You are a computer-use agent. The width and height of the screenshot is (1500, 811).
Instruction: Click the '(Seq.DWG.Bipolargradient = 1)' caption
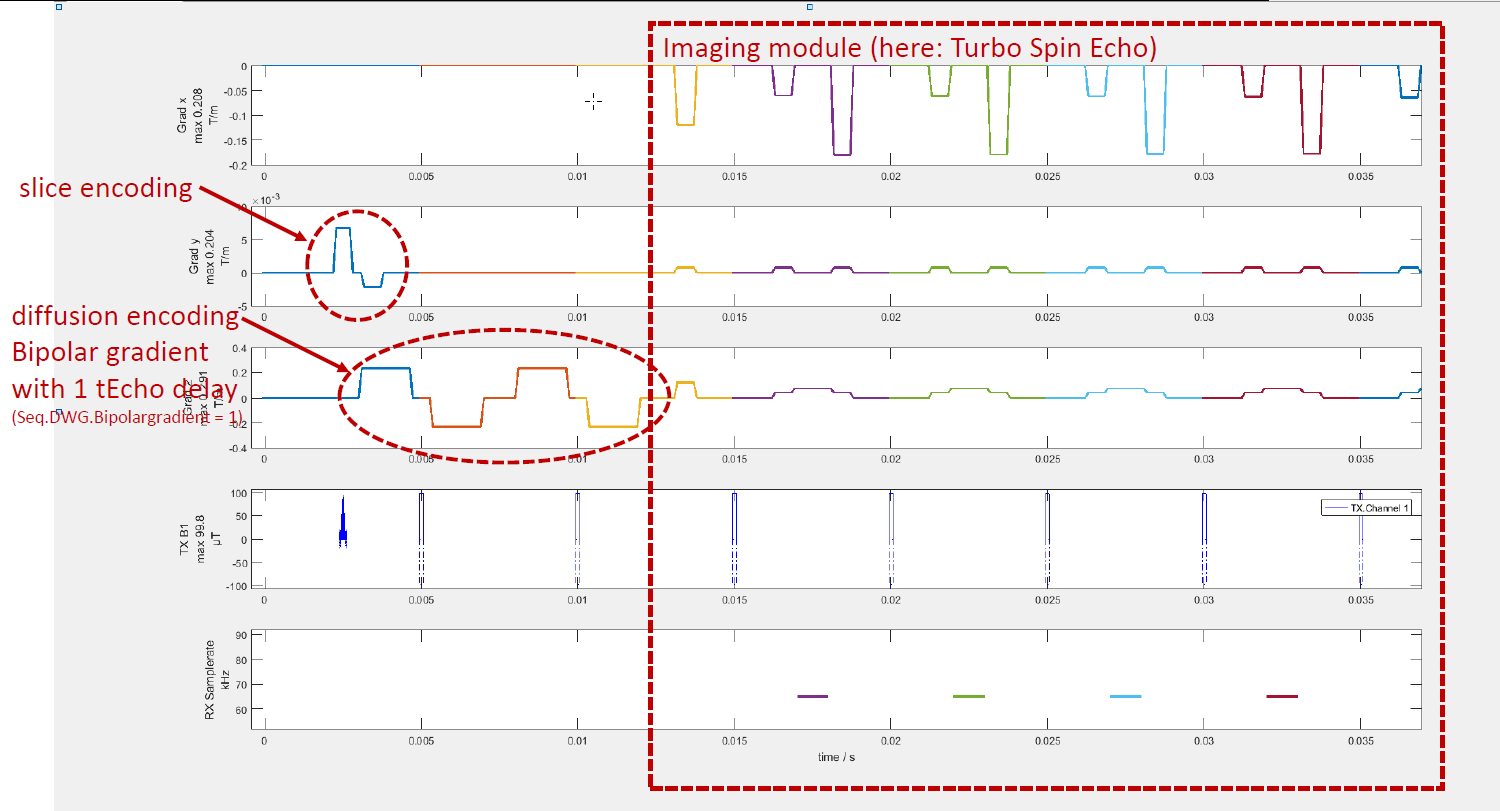pyautogui.click(x=125, y=417)
